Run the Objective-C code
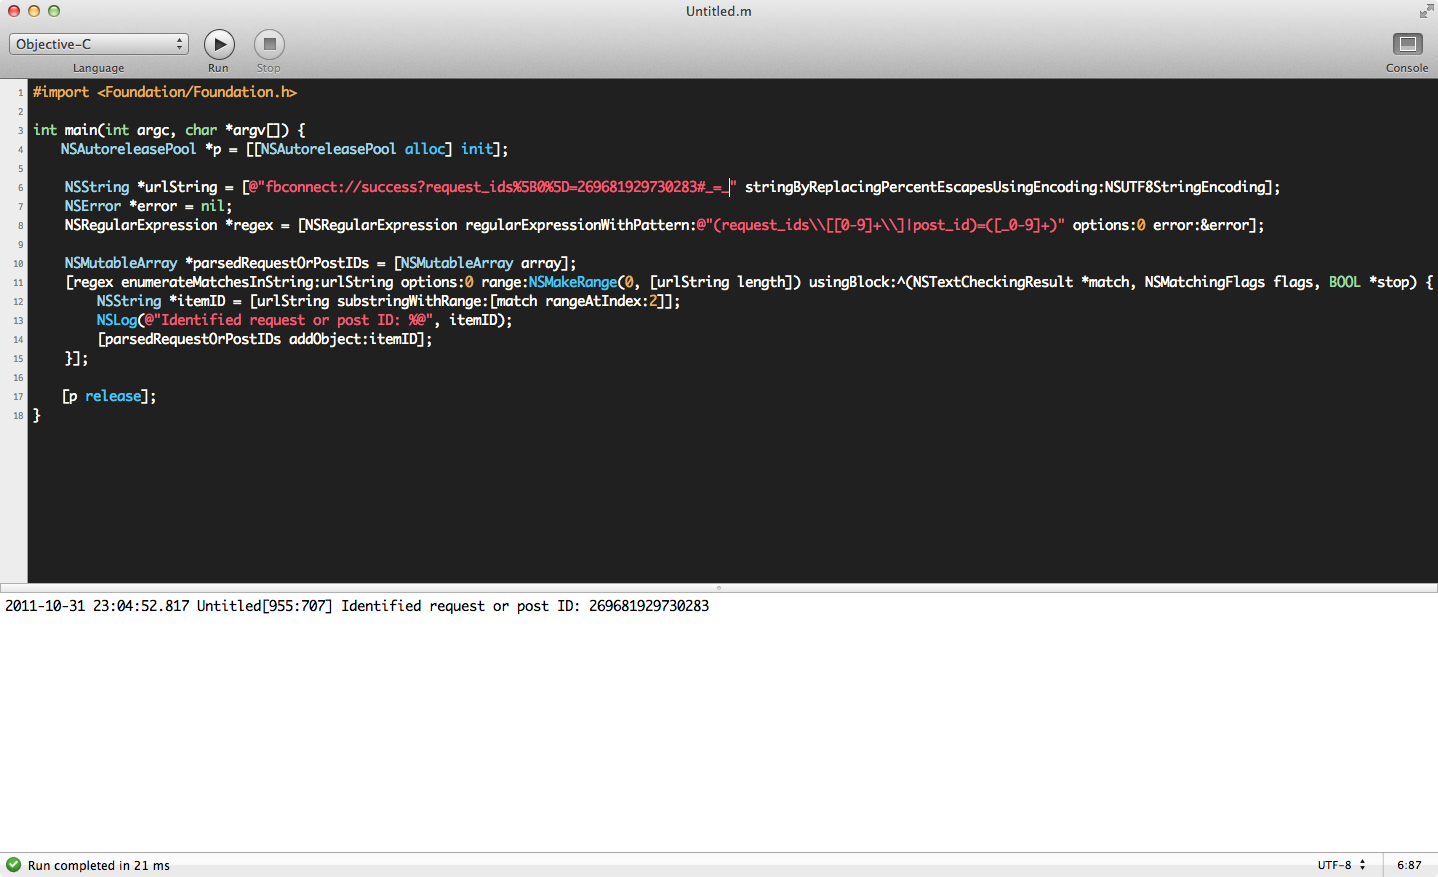 (x=219, y=45)
